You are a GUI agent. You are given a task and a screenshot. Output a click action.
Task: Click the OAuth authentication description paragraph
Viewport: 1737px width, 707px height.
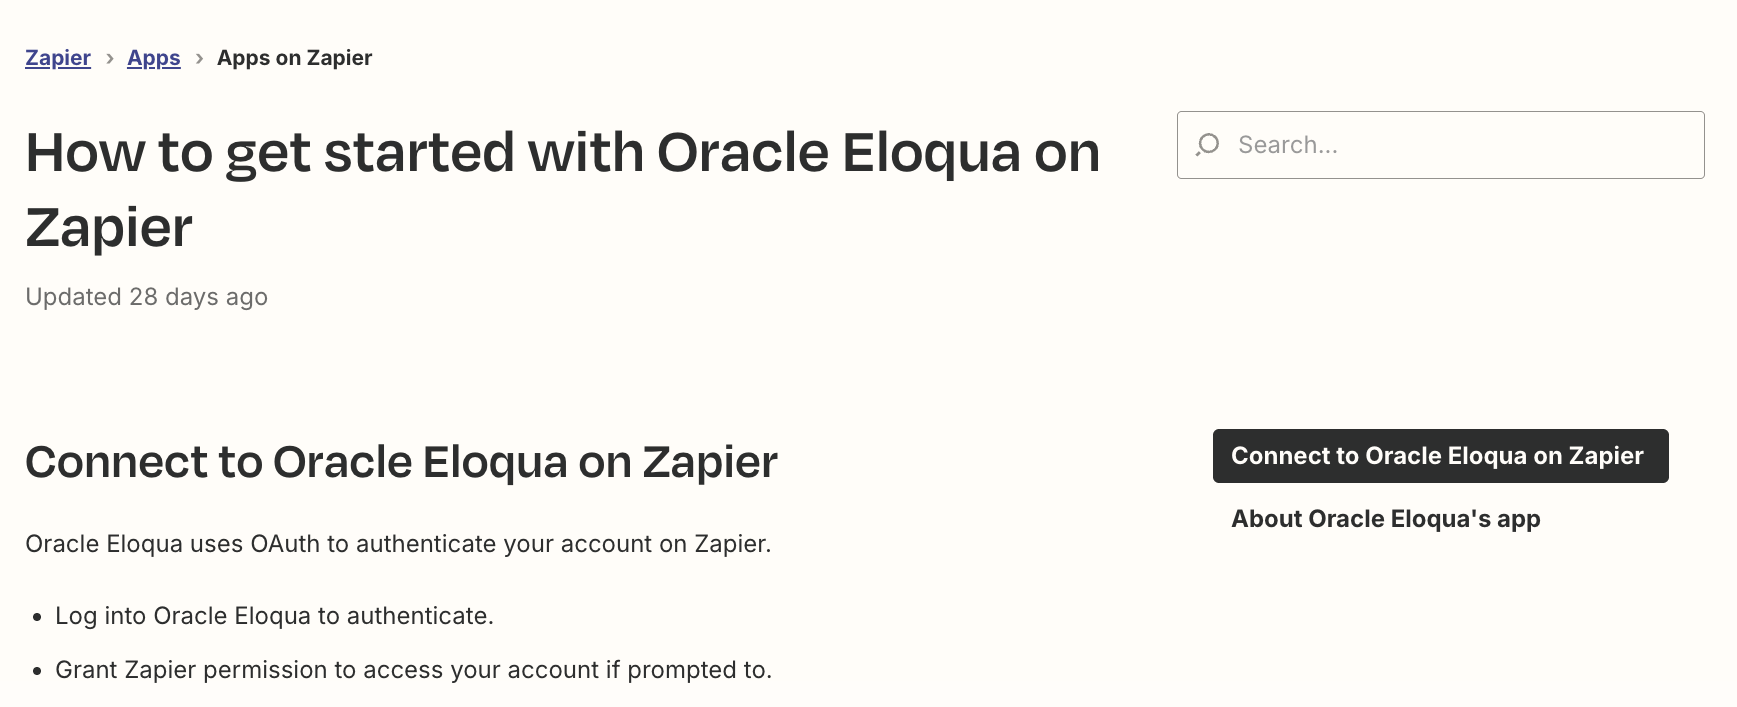(x=398, y=544)
